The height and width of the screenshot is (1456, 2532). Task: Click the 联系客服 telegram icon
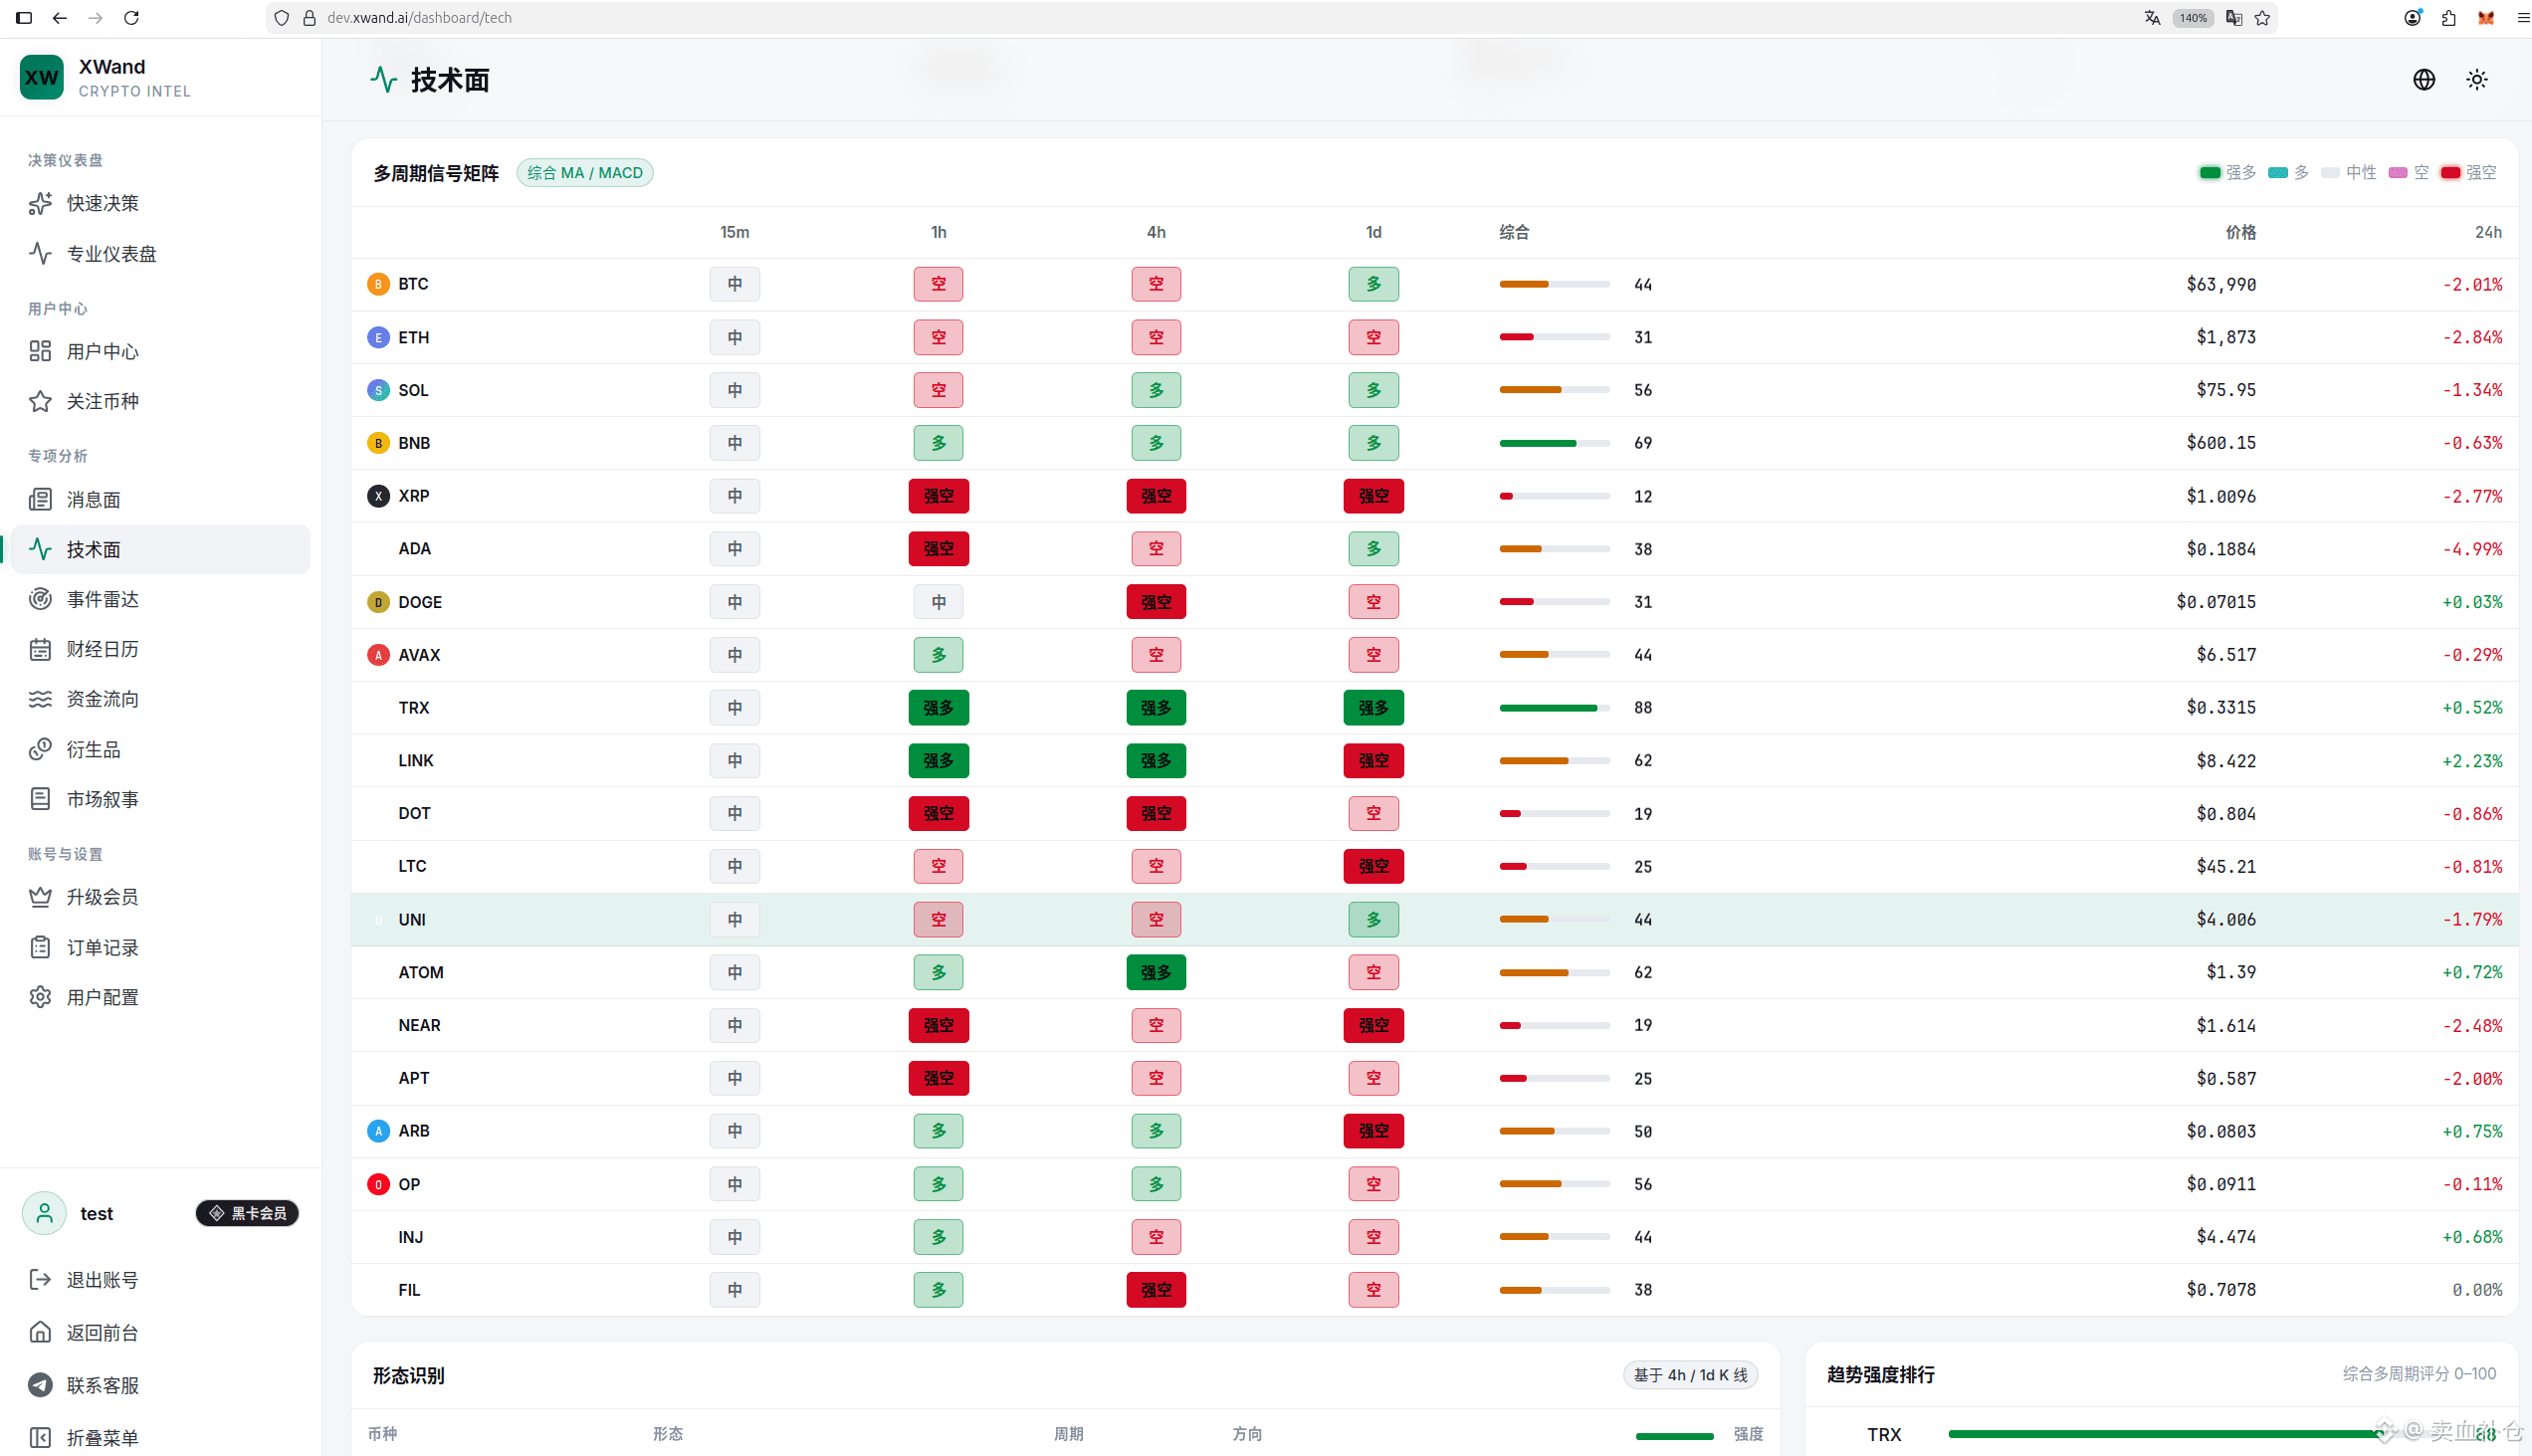pyautogui.click(x=40, y=1385)
